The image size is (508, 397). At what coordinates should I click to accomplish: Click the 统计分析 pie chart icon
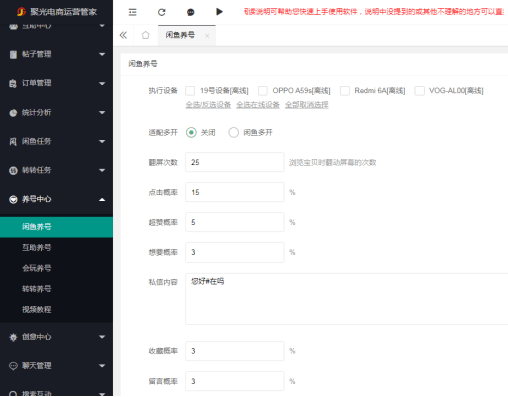point(13,113)
